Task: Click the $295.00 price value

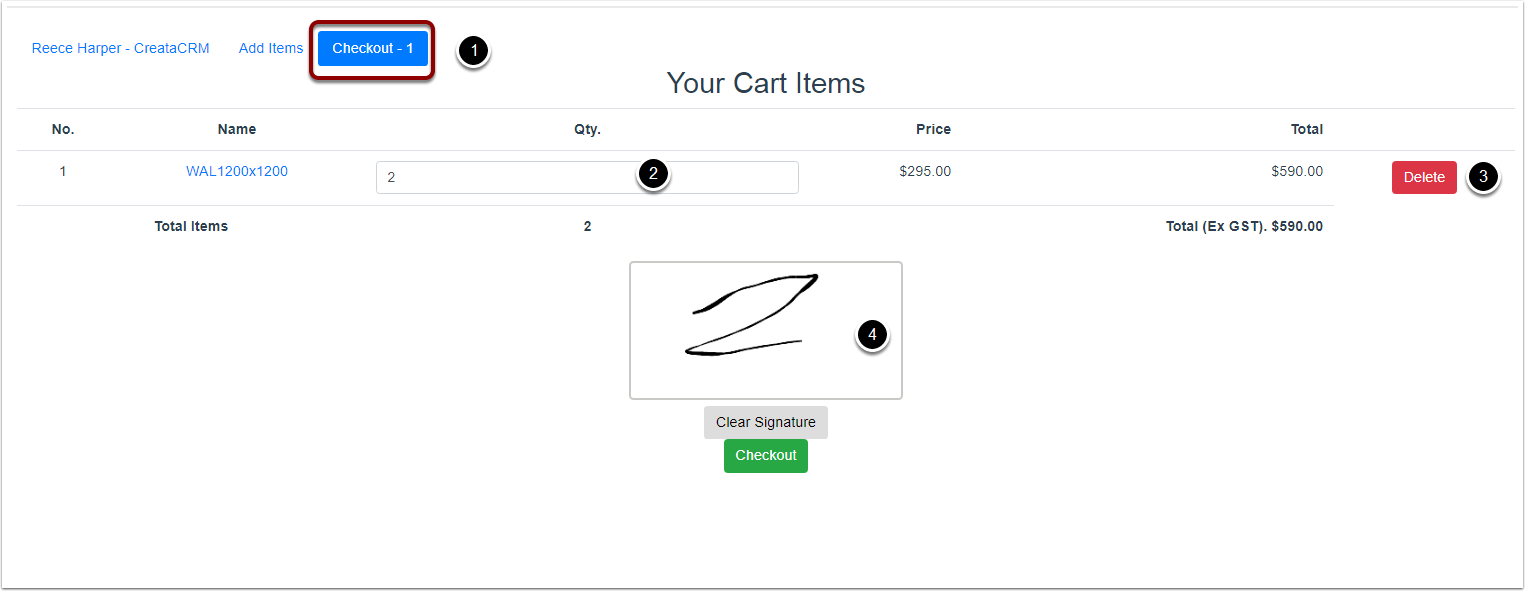Action: pyautogui.click(x=925, y=171)
